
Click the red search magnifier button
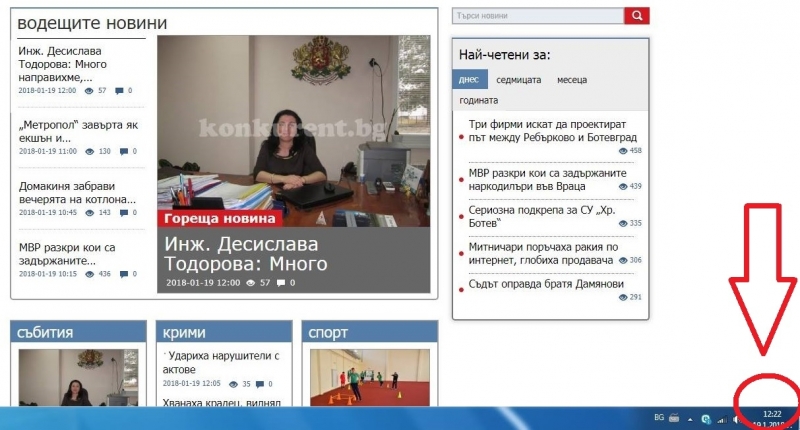(637, 16)
